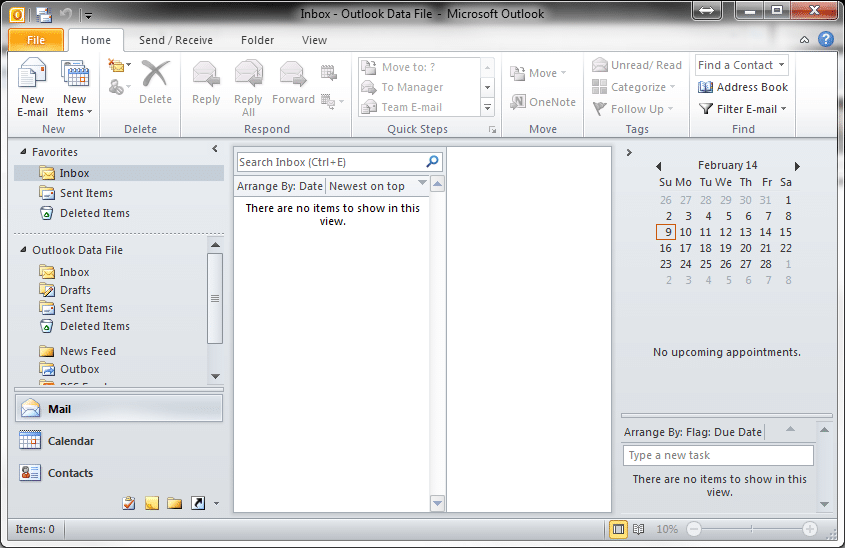
Task: Select the To Manager quick step
Action: pos(418,87)
